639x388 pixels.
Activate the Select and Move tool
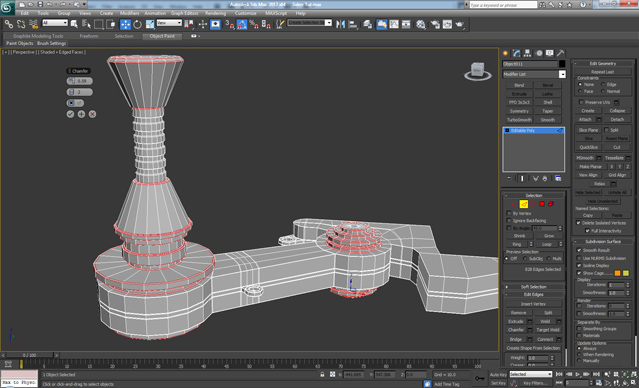[125, 24]
